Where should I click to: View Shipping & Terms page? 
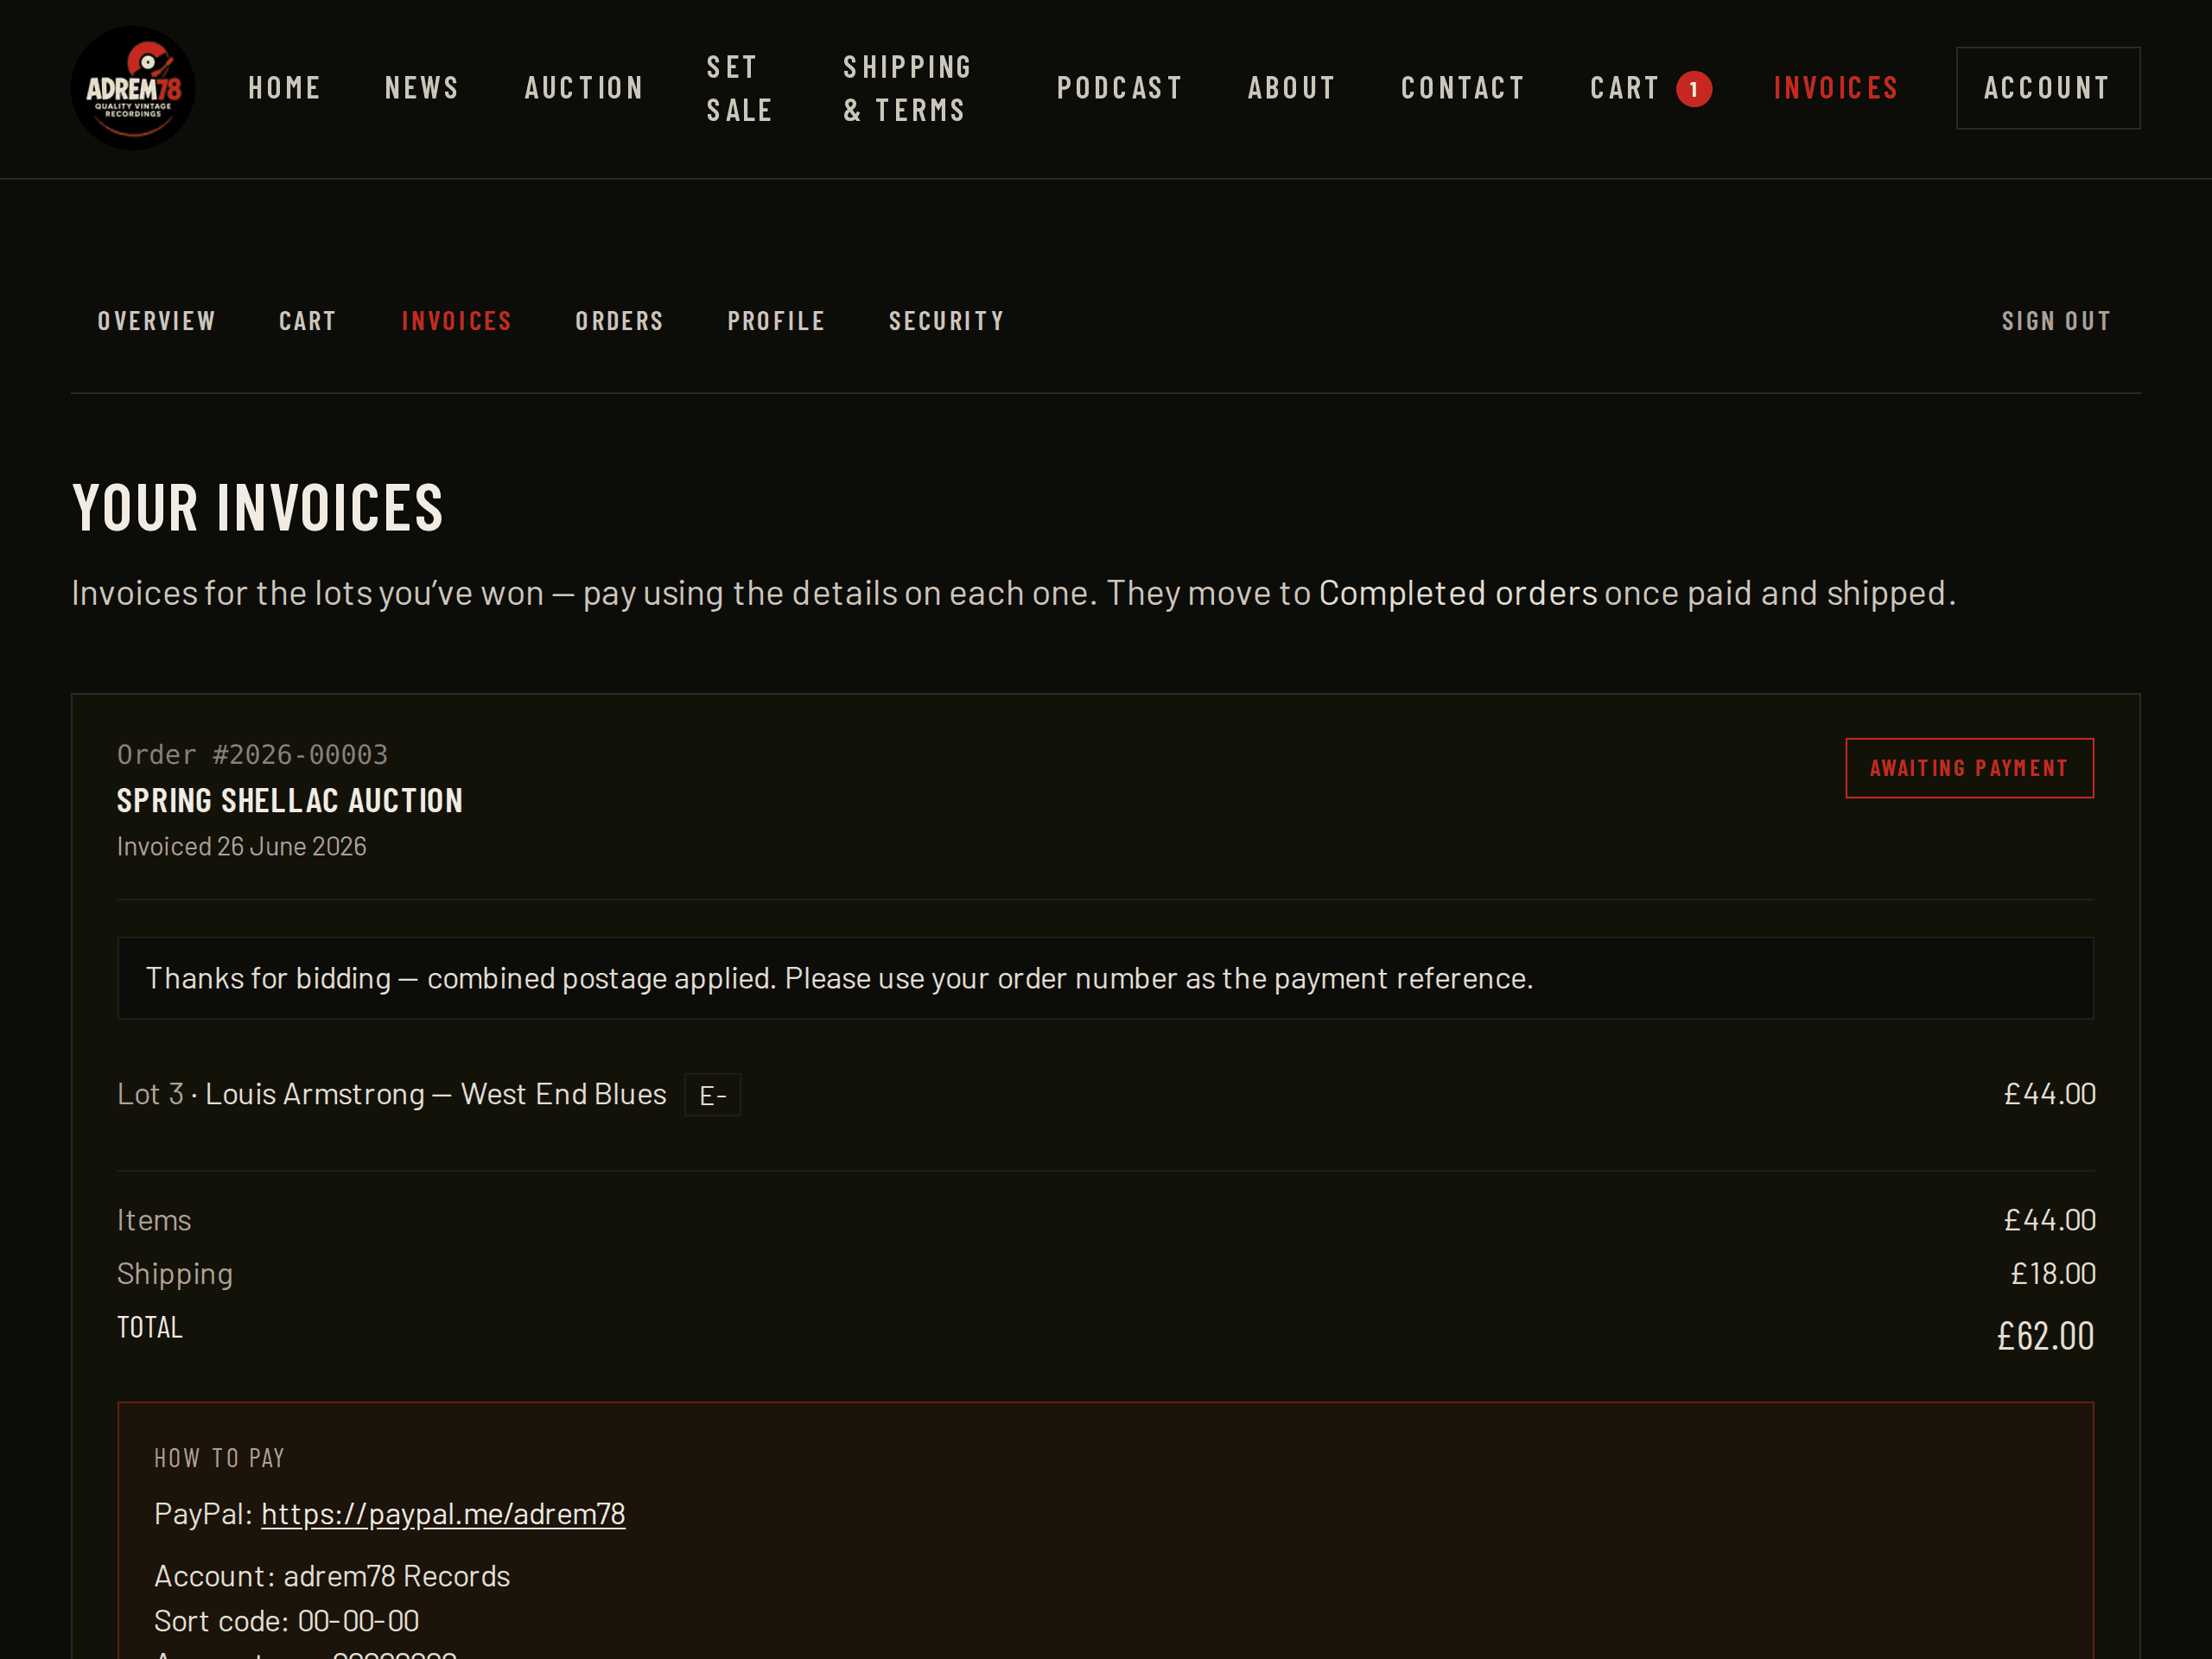click(x=907, y=88)
